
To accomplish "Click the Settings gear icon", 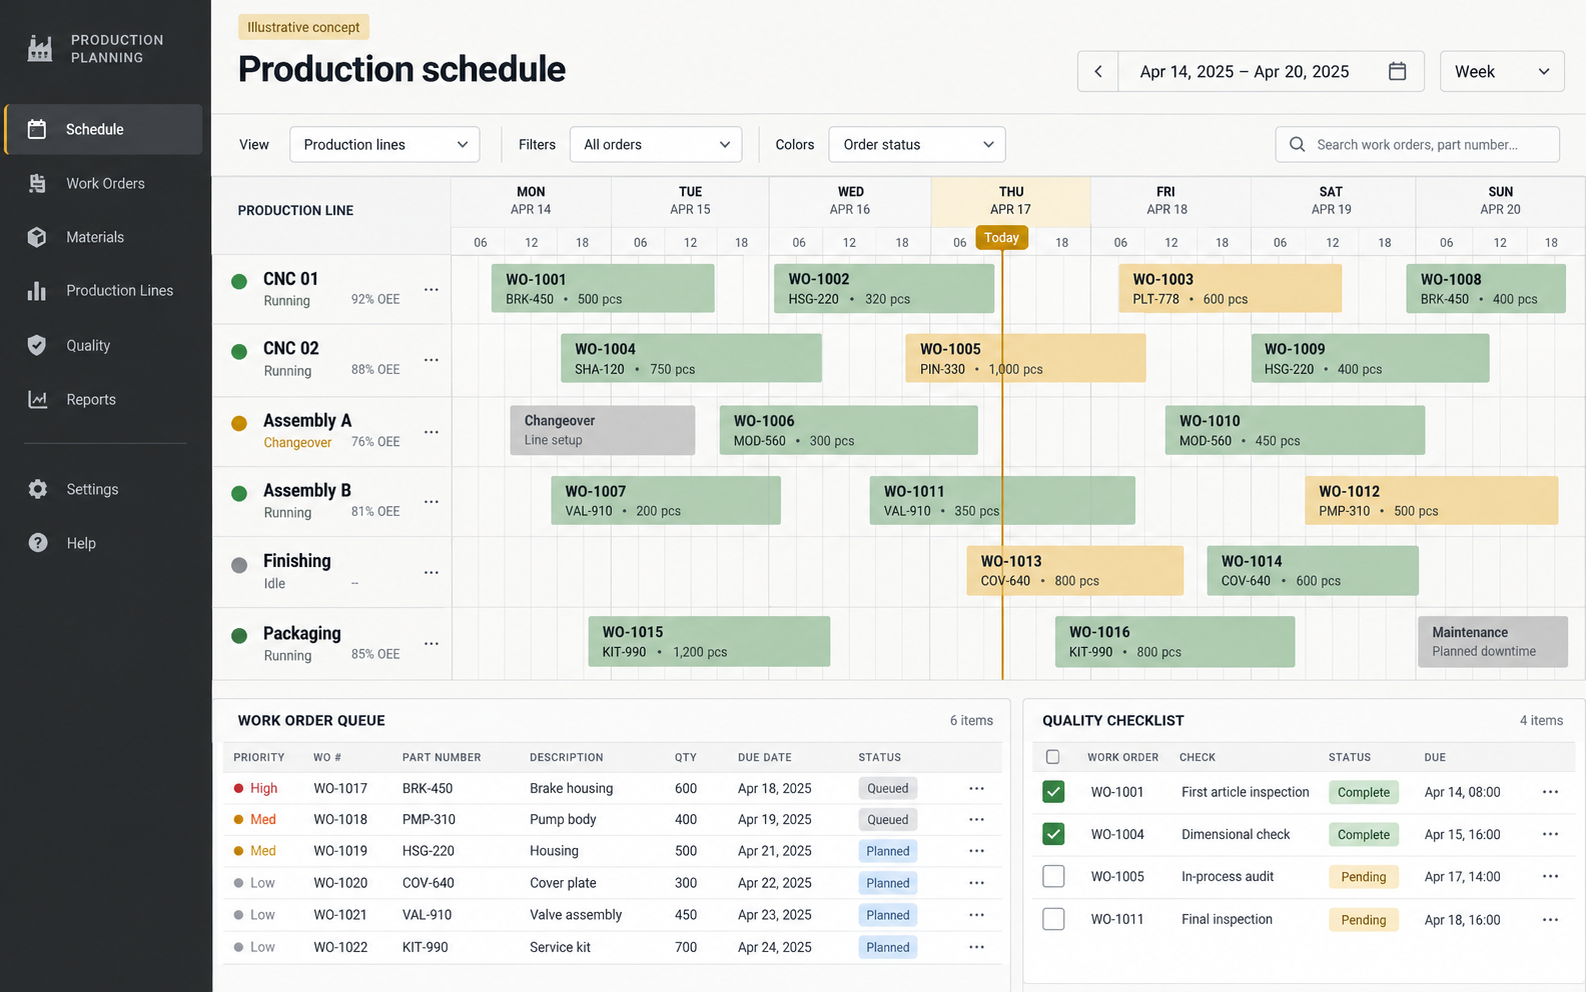I will [37, 489].
